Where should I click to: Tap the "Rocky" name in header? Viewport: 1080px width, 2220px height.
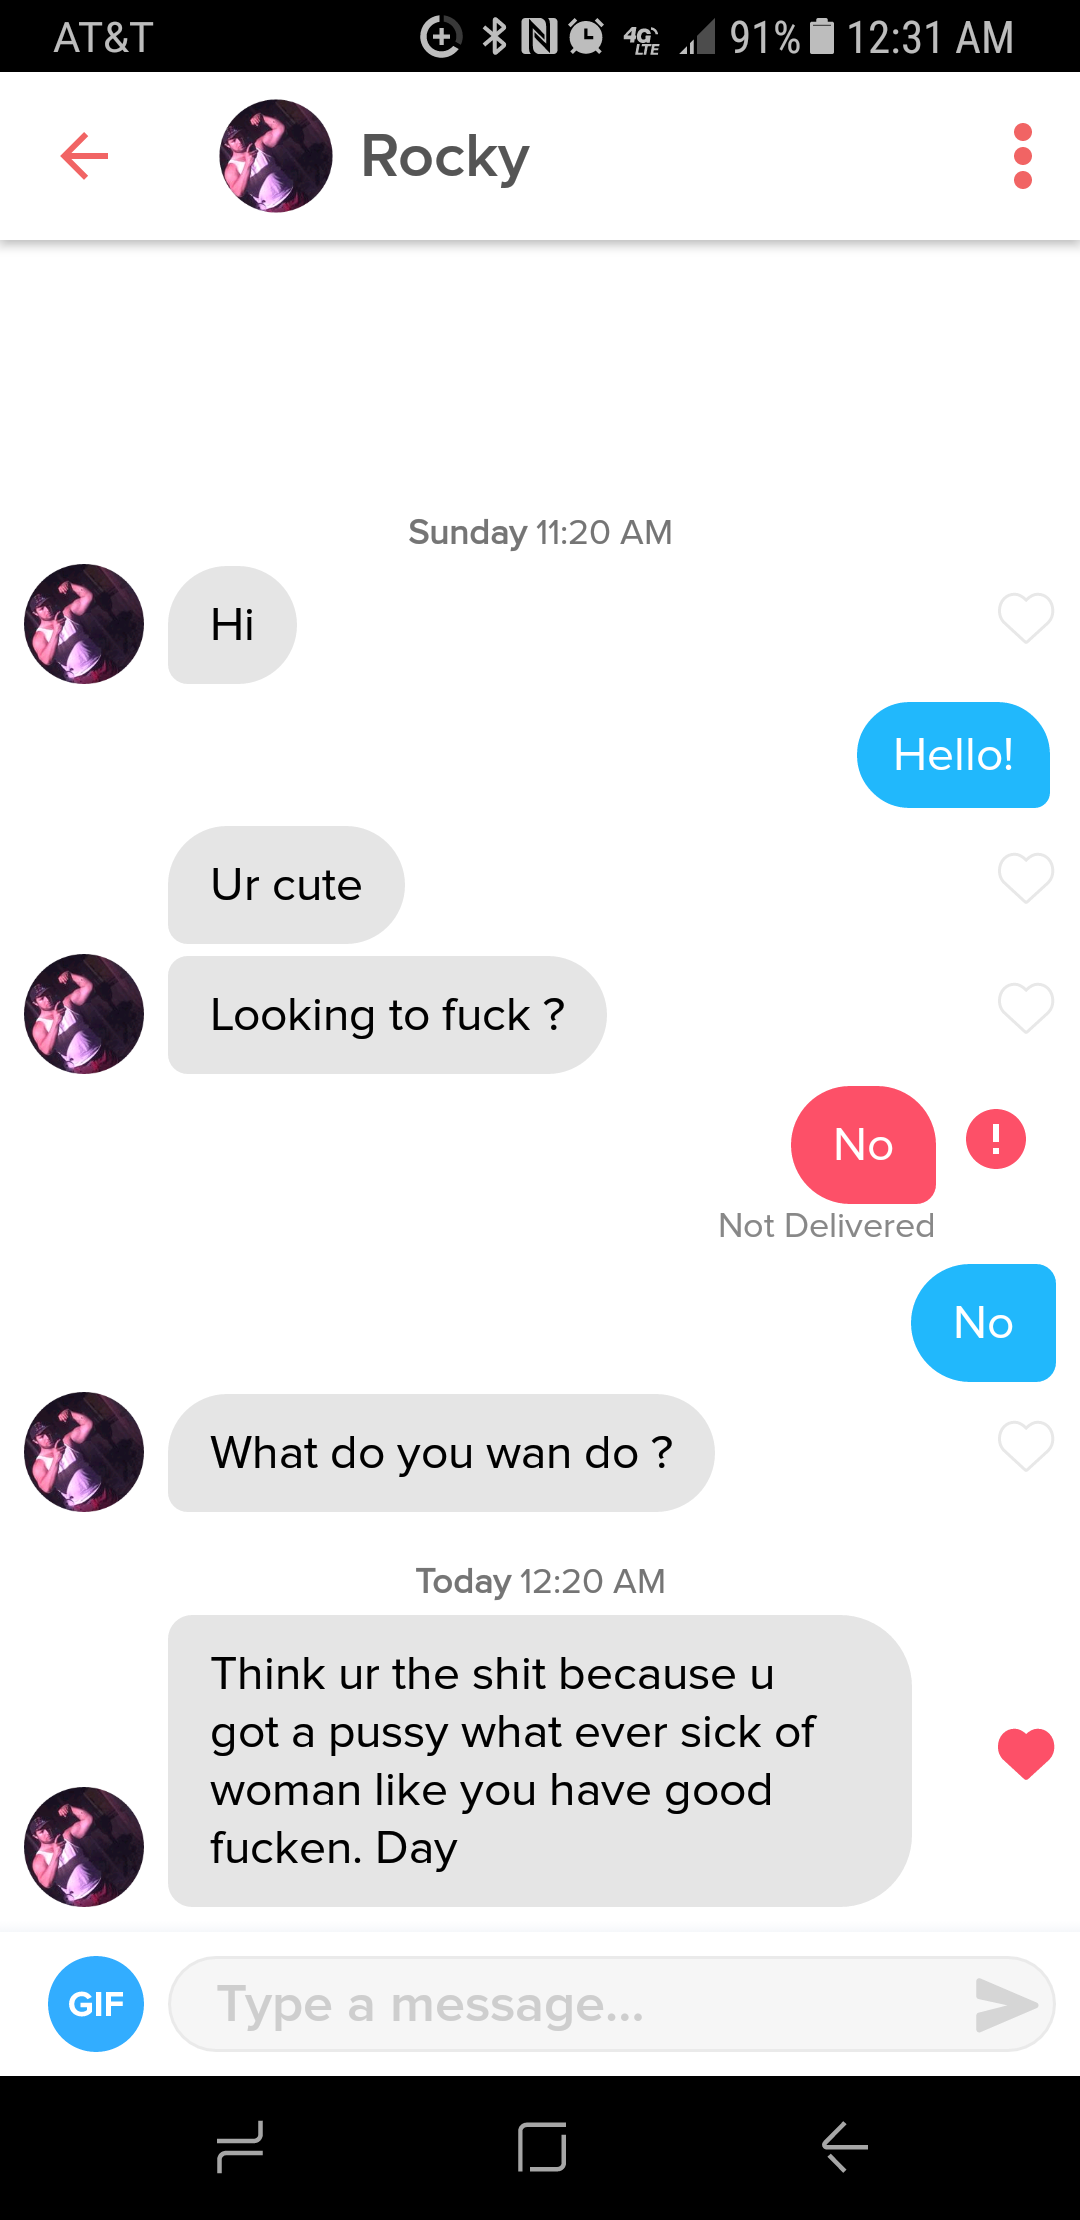point(445,158)
